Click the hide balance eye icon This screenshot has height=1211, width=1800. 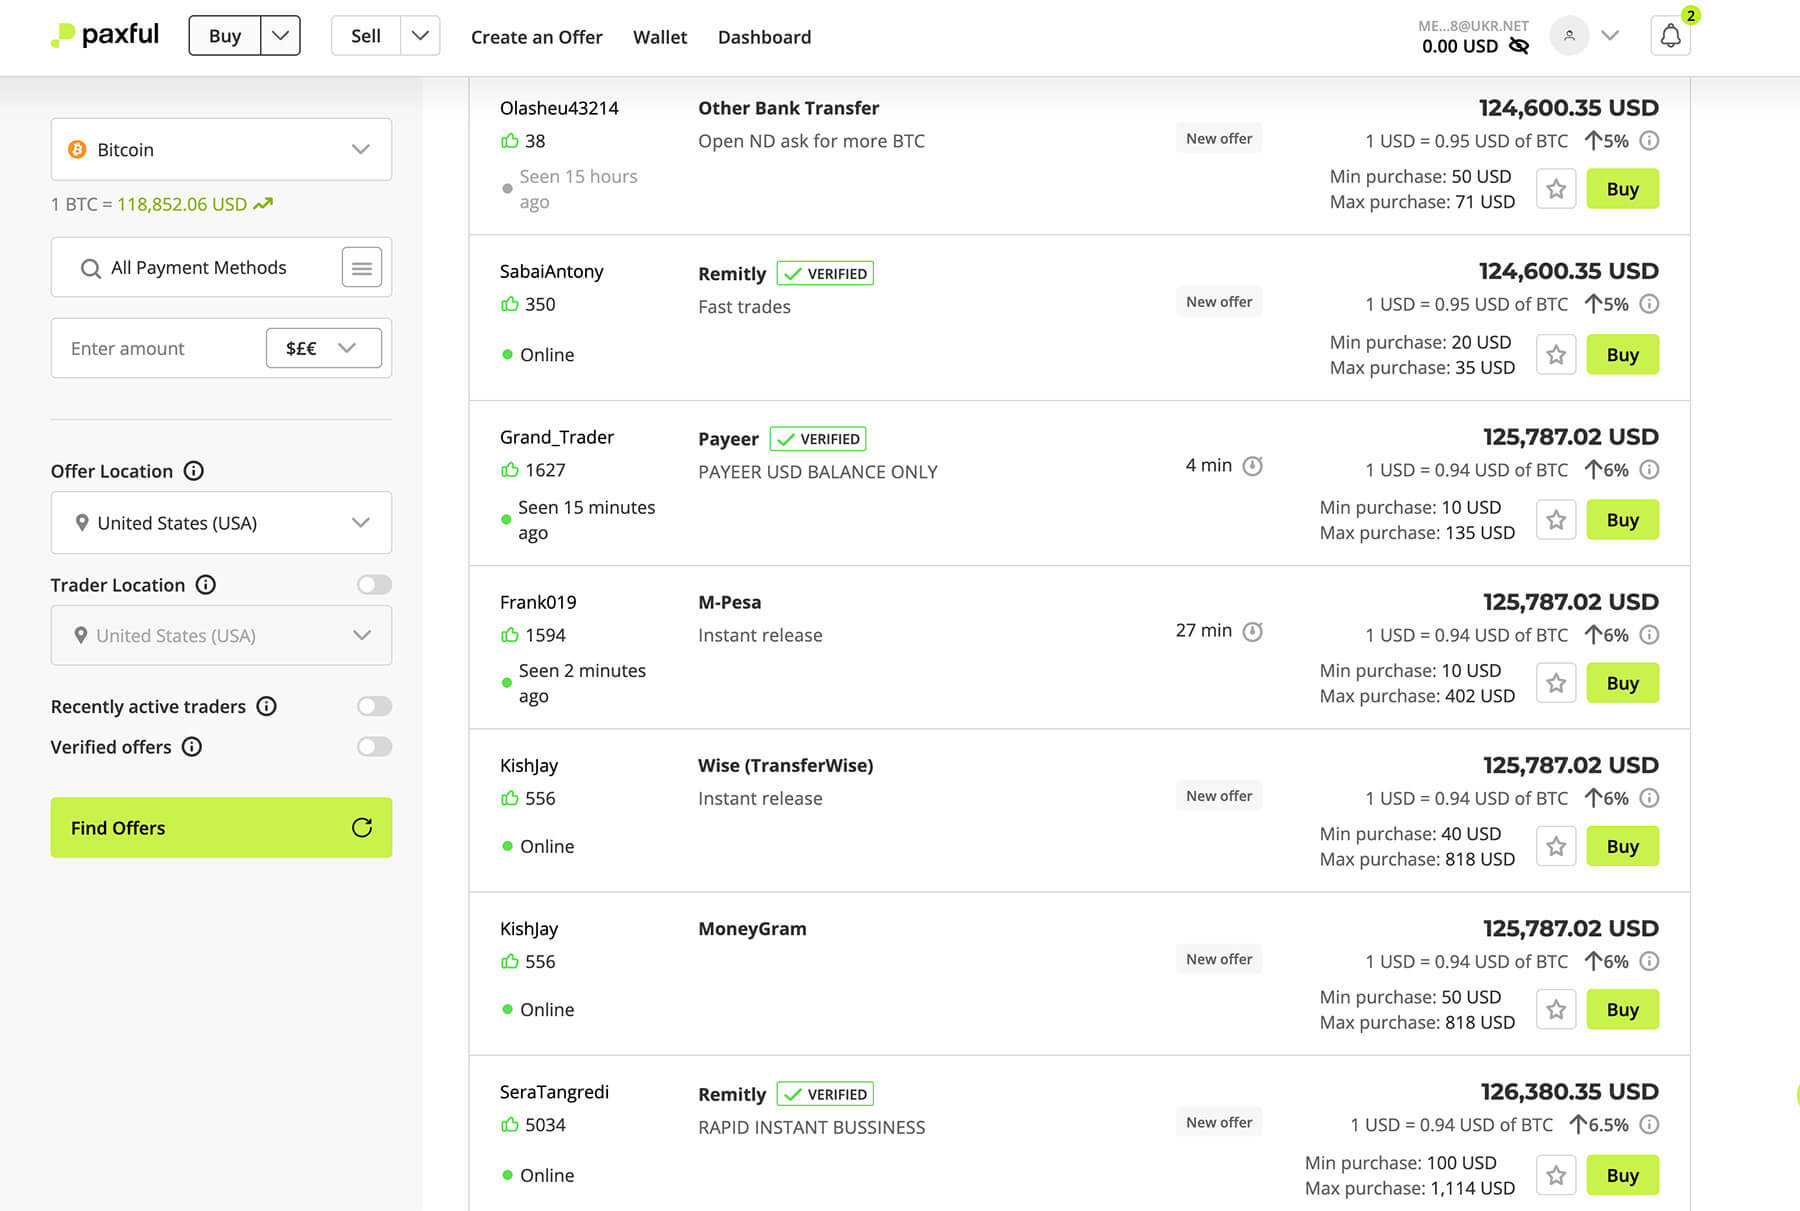pyautogui.click(x=1518, y=46)
